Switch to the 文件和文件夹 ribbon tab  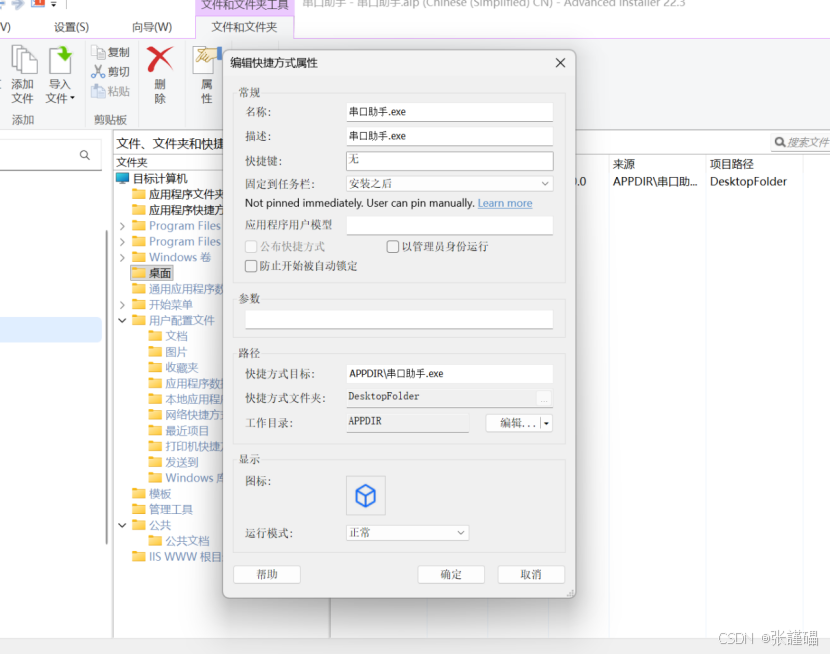[x=244, y=27]
